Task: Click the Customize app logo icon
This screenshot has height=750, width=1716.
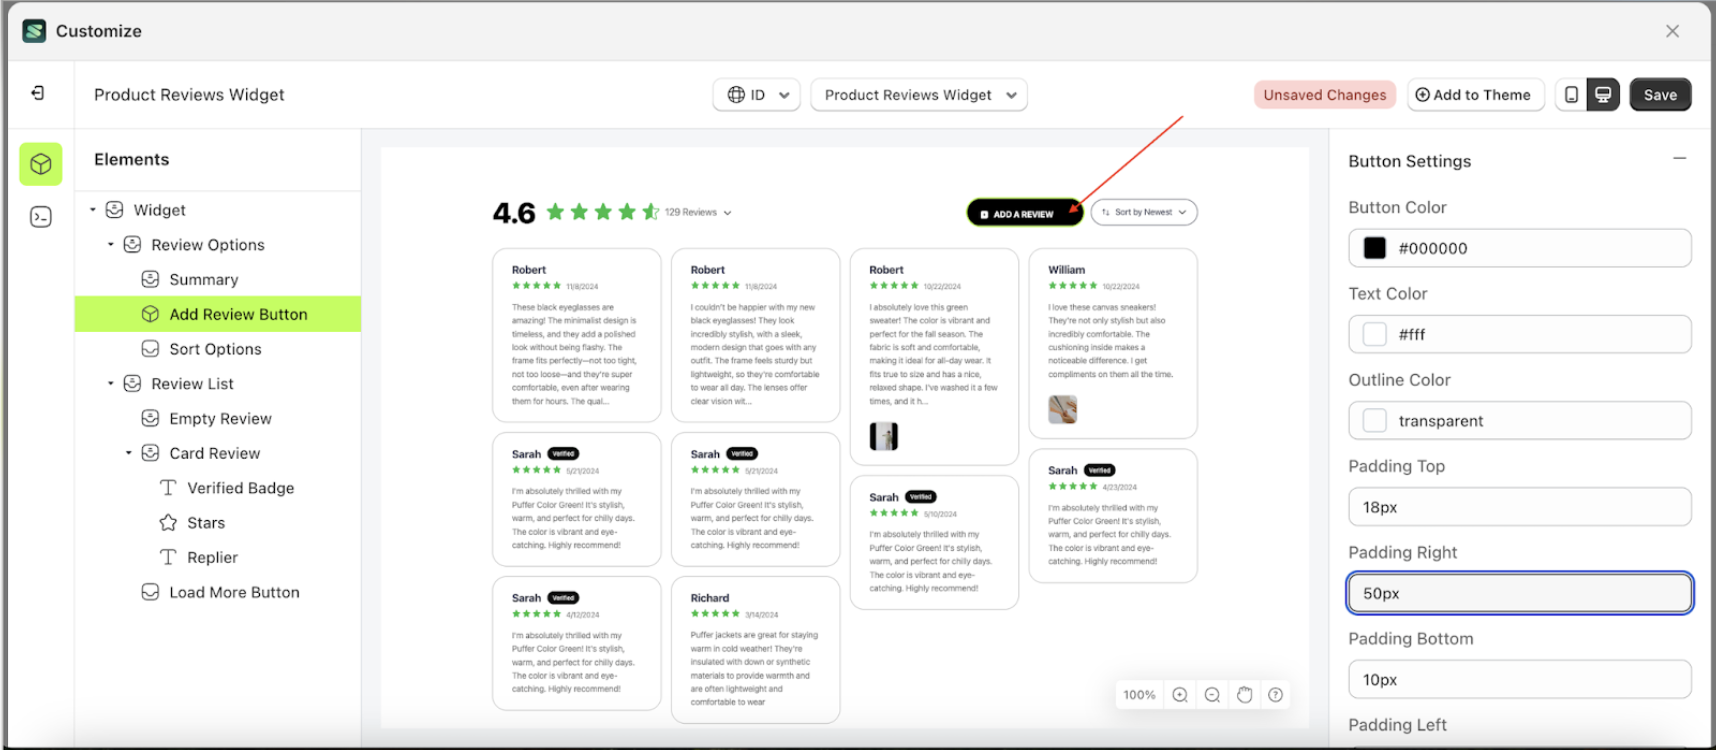Action: [x=34, y=31]
